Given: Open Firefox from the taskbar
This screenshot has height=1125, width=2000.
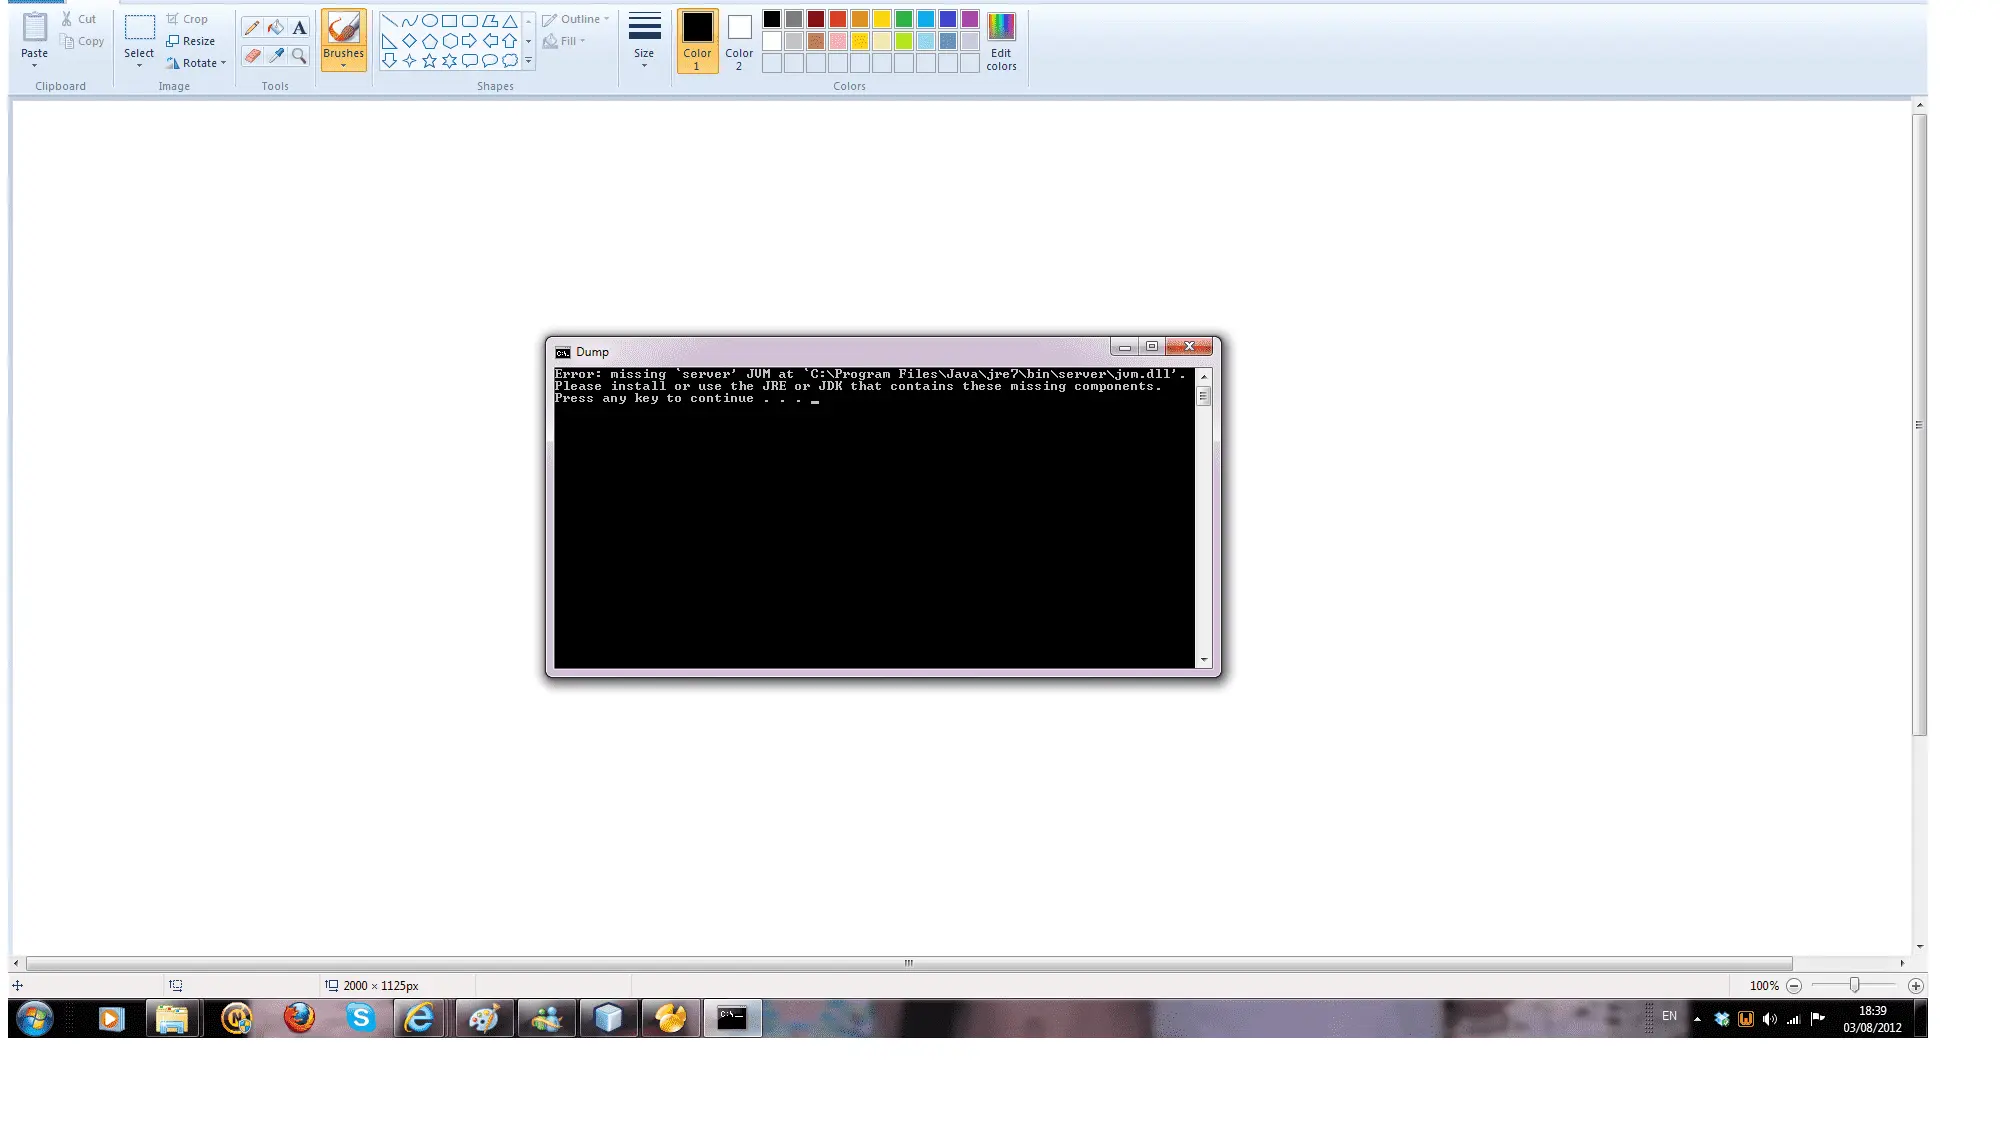Looking at the screenshot, I should pyautogui.click(x=299, y=1018).
